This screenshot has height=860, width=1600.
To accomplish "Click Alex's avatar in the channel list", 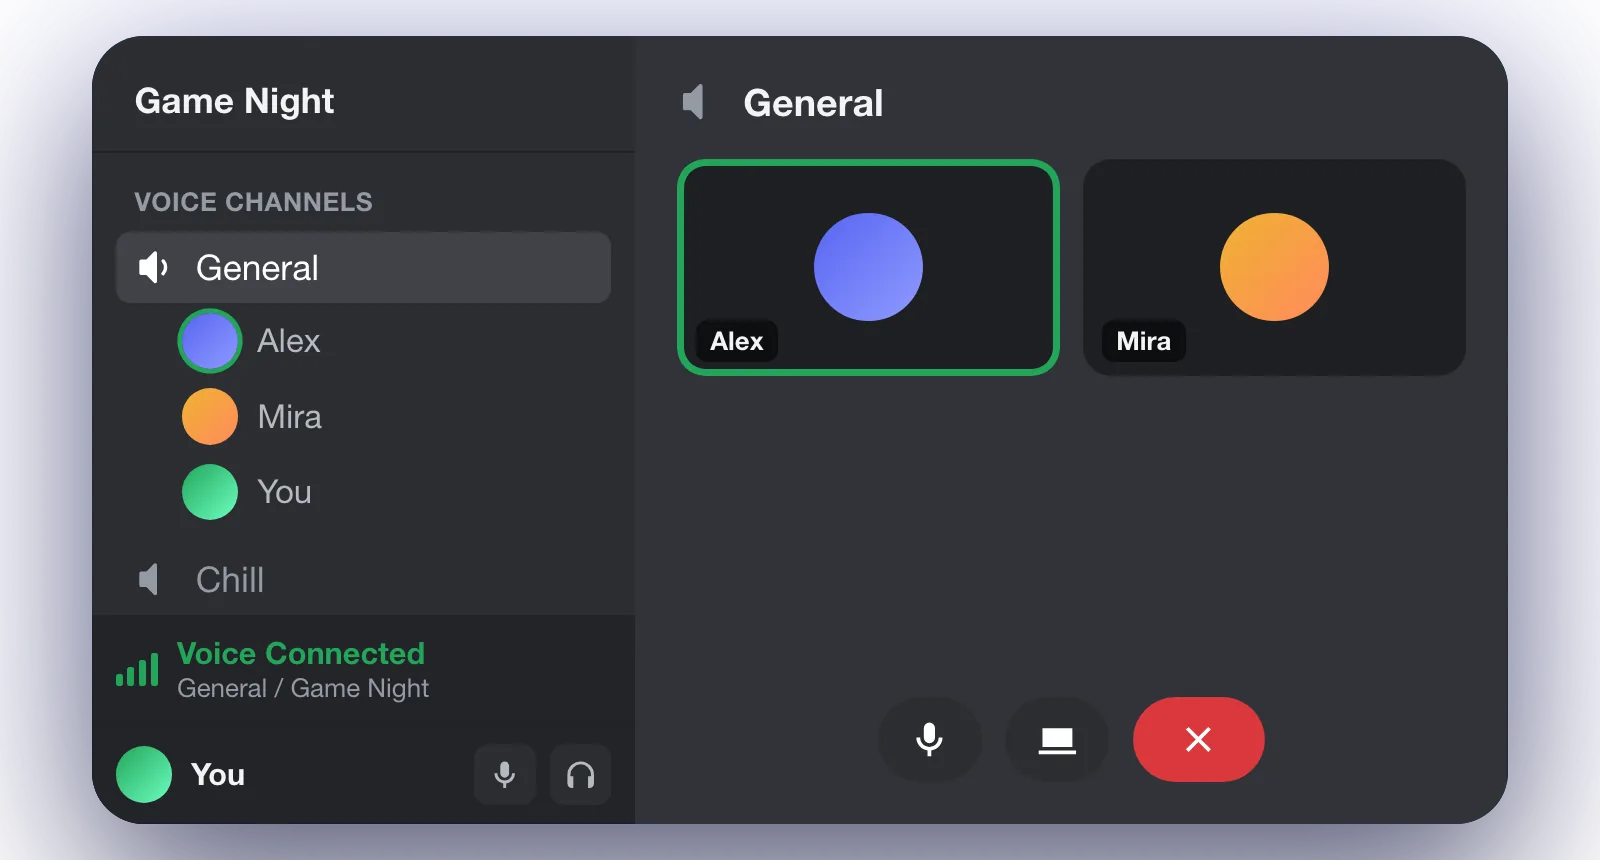I will click(210, 341).
